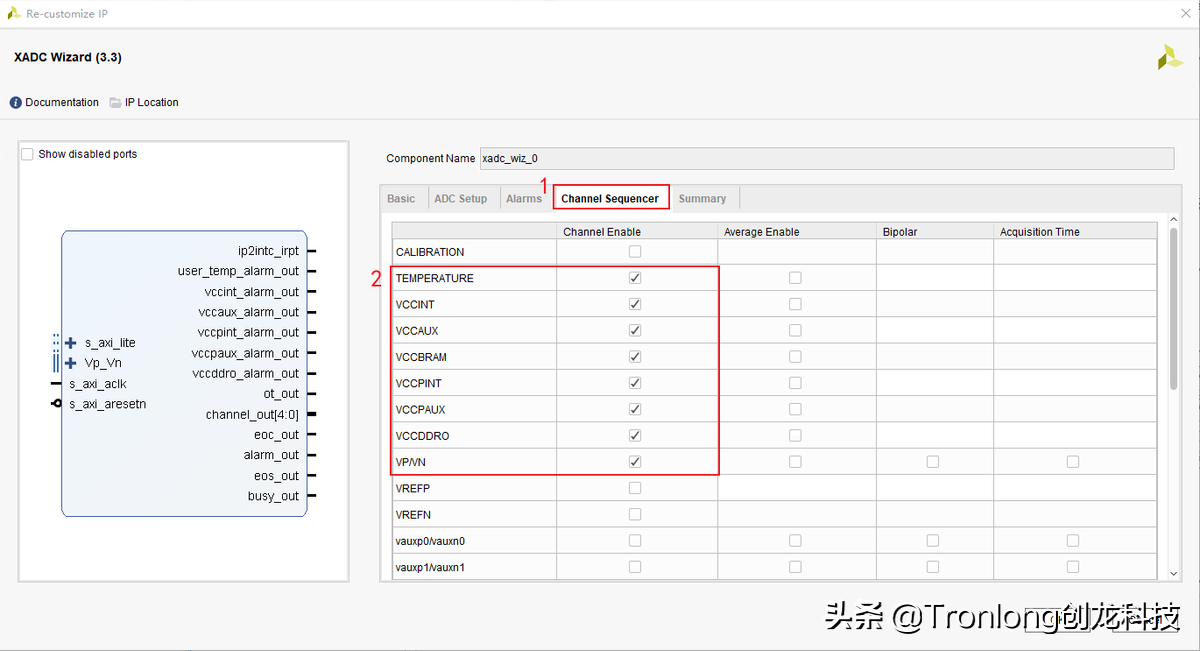1200x651 pixels.
Task: Enable Bipolar mode for VP/VN
Action: tap(933, 461)
